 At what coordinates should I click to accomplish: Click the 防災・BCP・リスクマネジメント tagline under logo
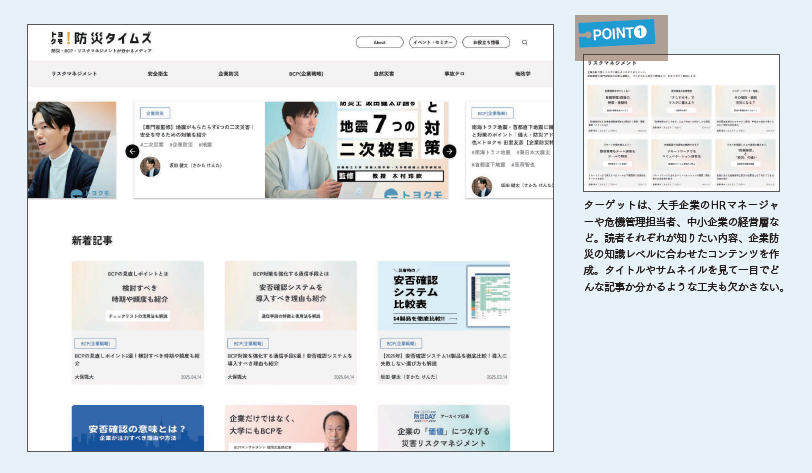coord(102,51)
